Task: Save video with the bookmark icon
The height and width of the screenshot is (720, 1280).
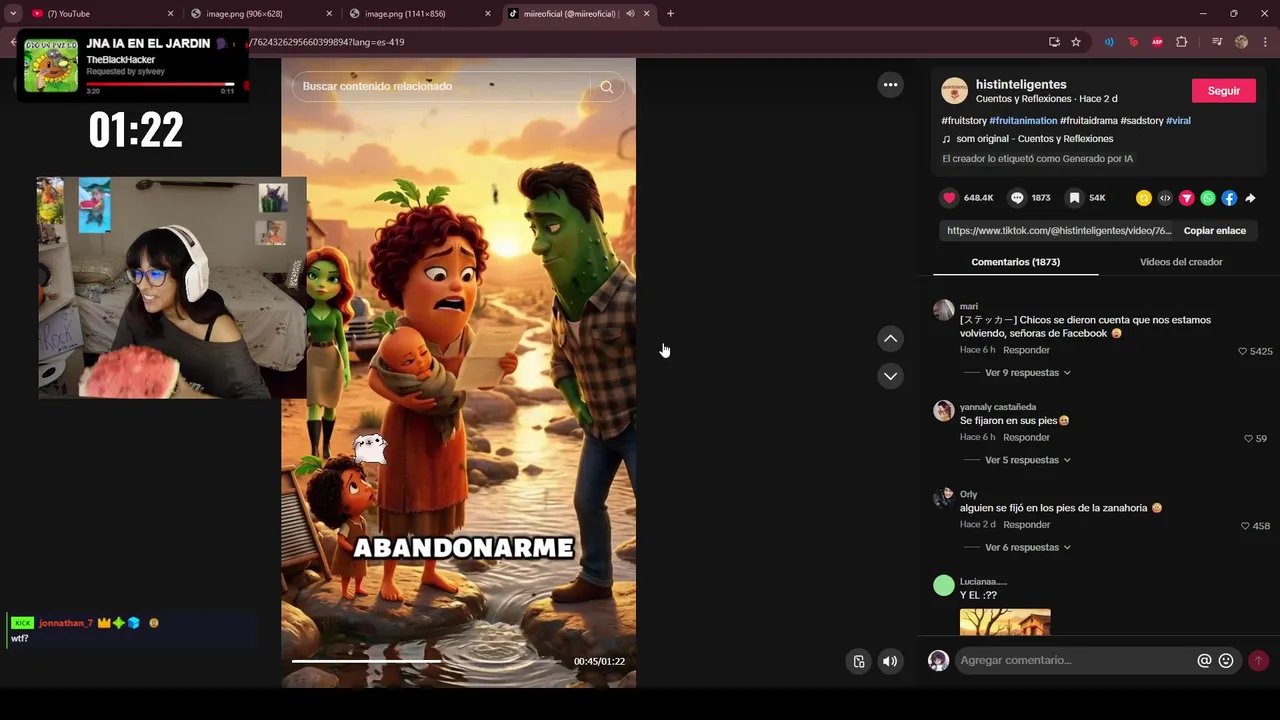Action: coord(1074,198)
